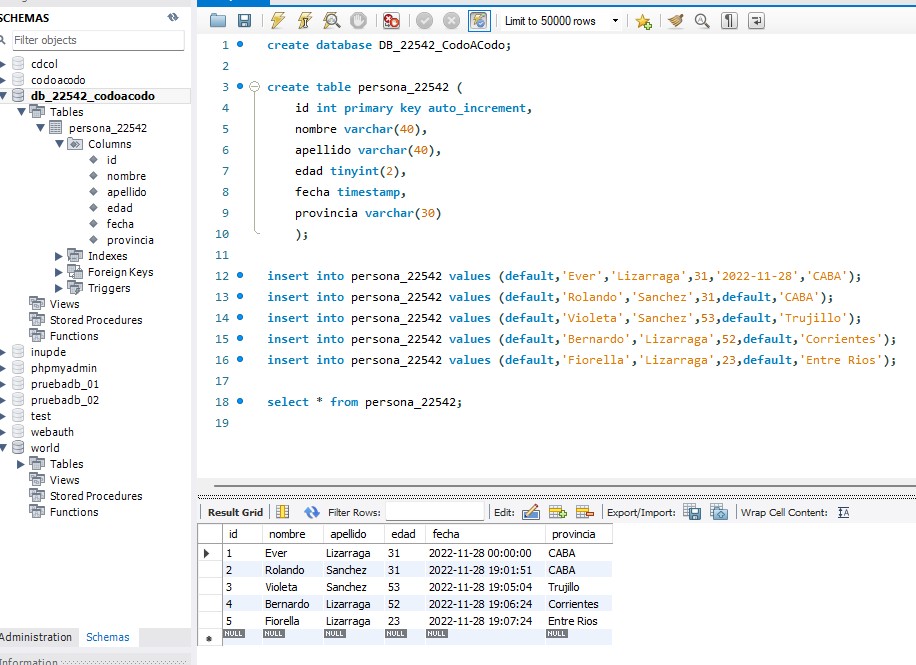
Task: Click the Filter objects search field
Action: 97,40
